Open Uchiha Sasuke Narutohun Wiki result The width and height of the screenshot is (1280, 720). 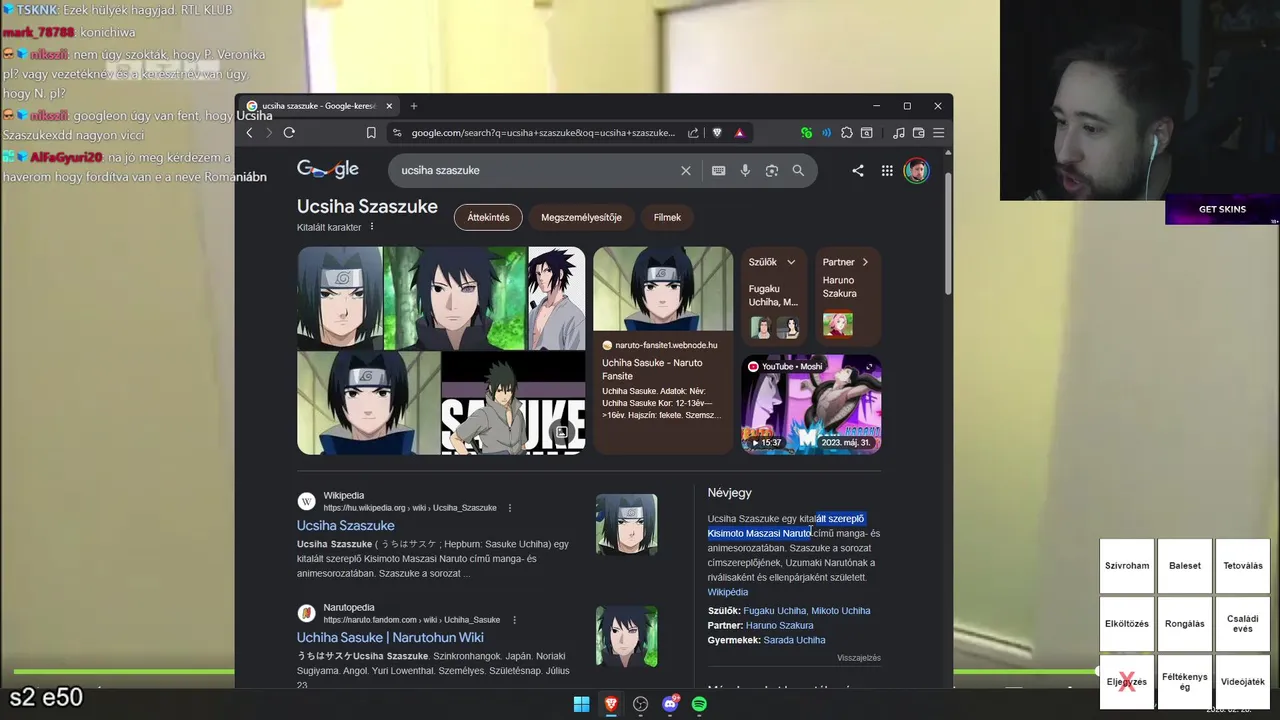click(390, 637)
